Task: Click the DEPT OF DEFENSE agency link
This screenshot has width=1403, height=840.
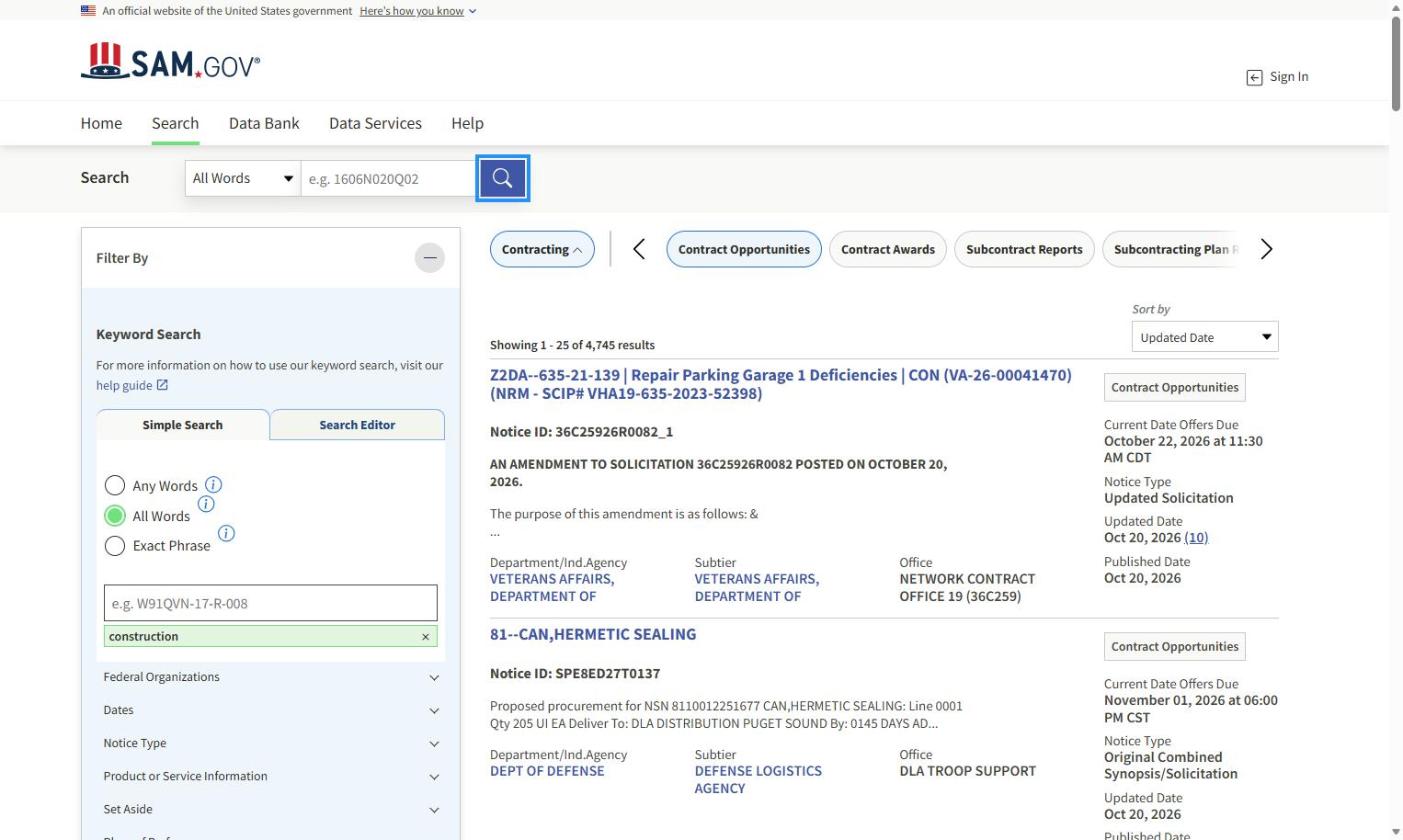Action: pyautogui.click(x=547, y=771)
